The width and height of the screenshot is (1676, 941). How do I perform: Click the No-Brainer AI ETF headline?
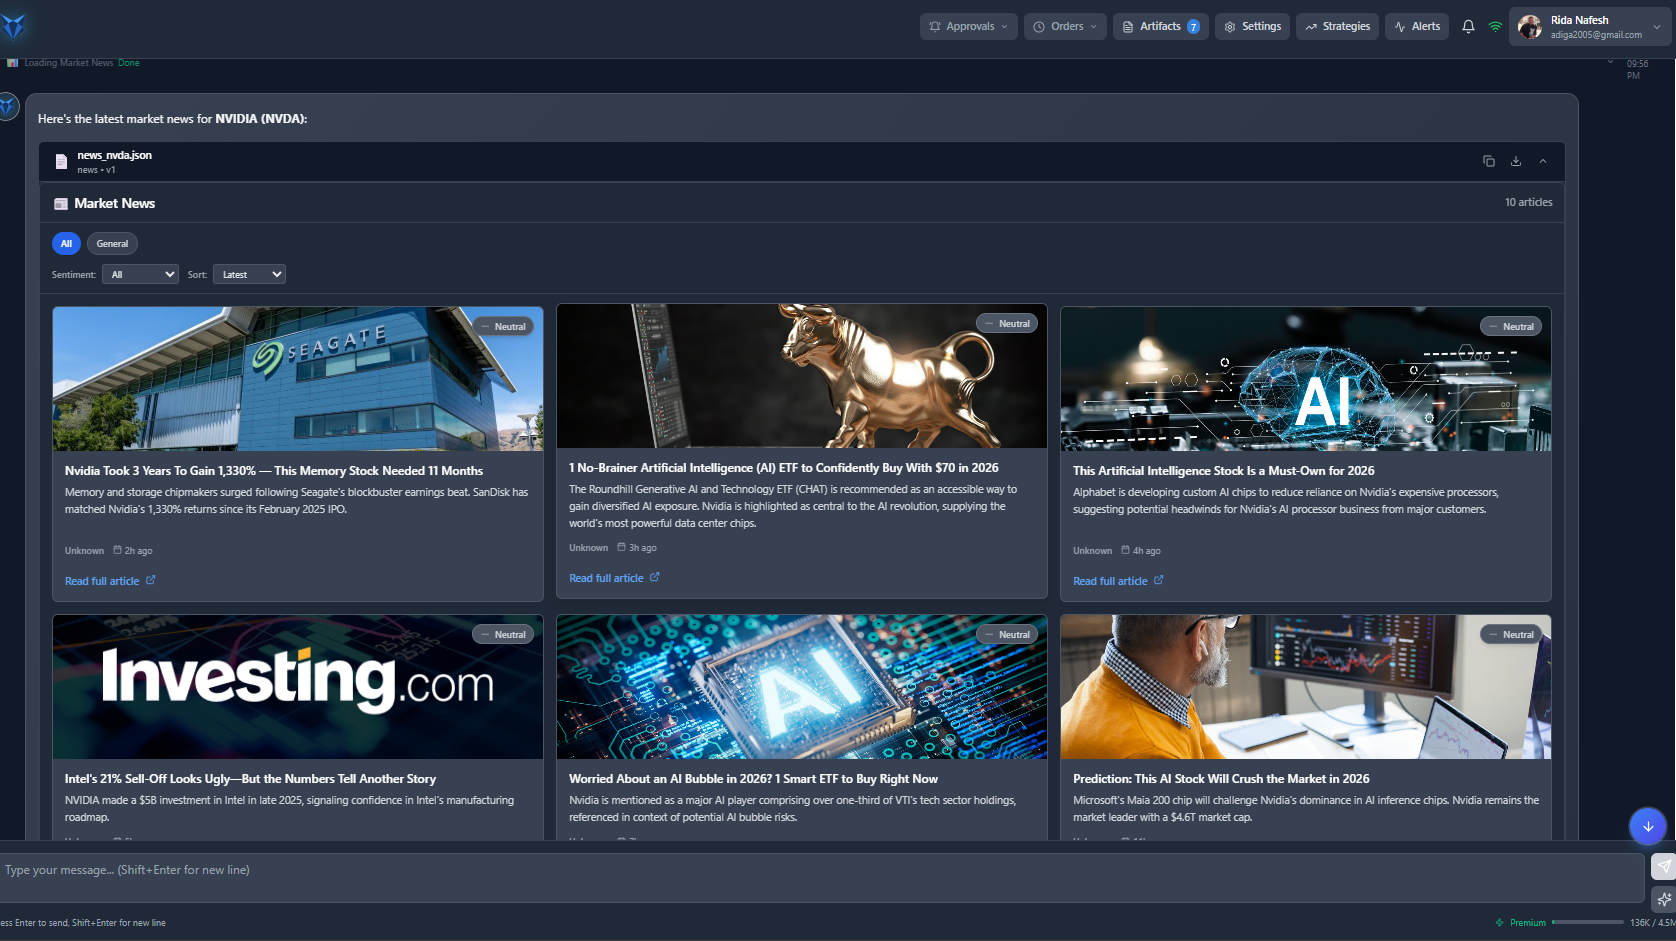pos(784,468)
